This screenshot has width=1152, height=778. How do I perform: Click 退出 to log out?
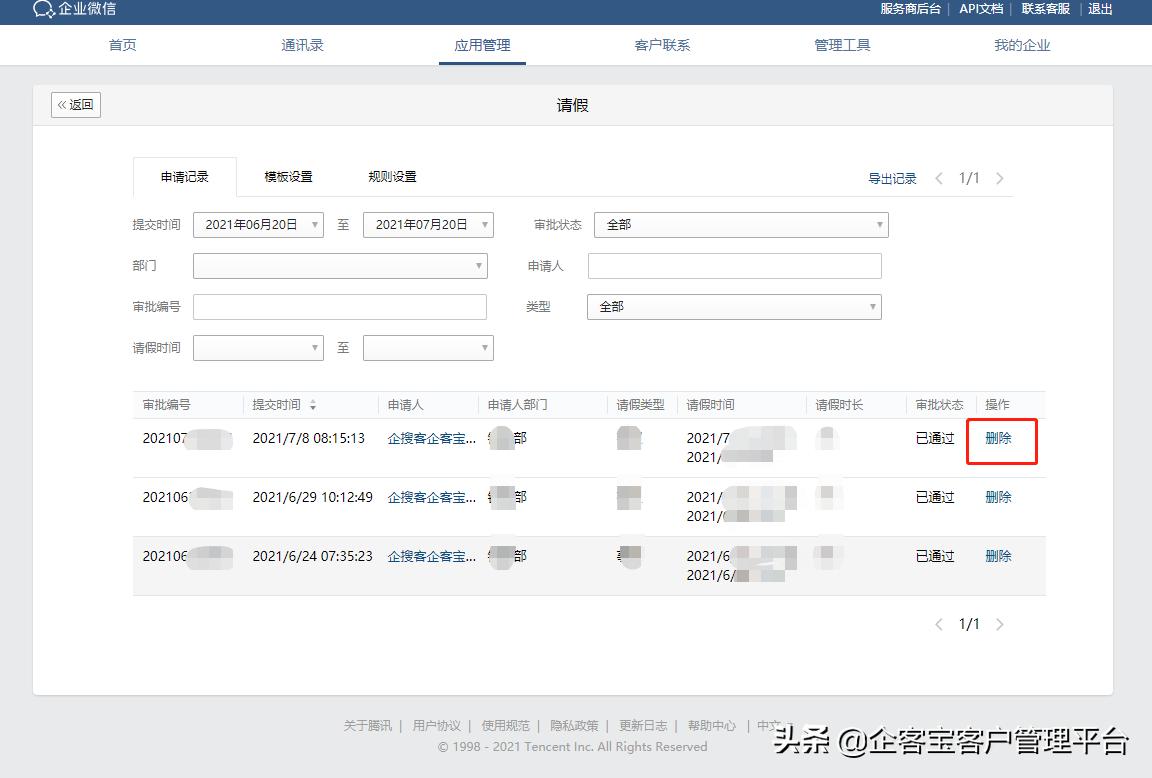[1100, 9]
